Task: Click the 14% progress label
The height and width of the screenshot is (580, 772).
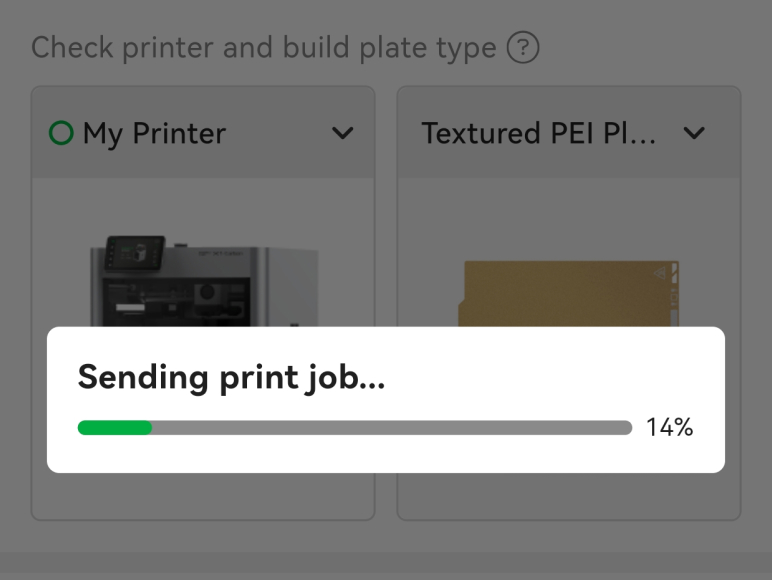Action: click(669, 428)
